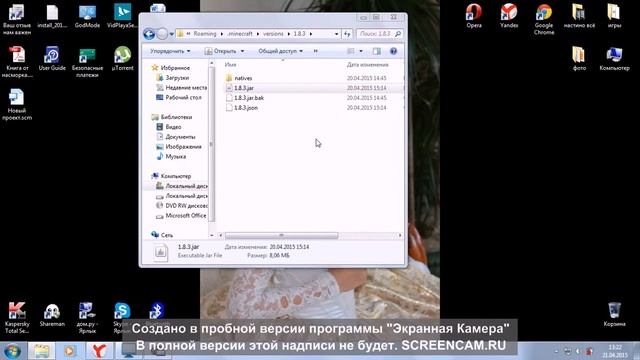Viewport: 640px width, 360px height.
Task: Open the Shareman desktop shortcut
Action: click(52, 314)
